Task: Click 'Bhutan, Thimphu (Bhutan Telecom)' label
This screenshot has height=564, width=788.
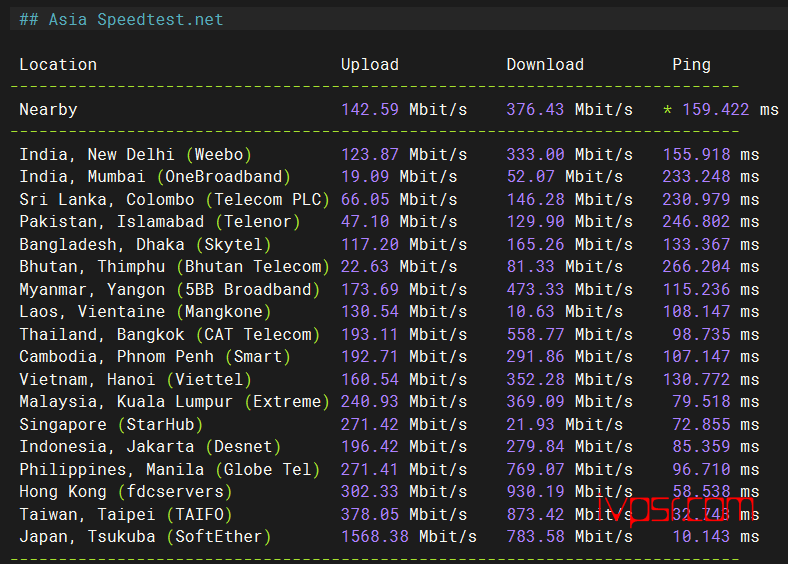Action: (175, 266)
